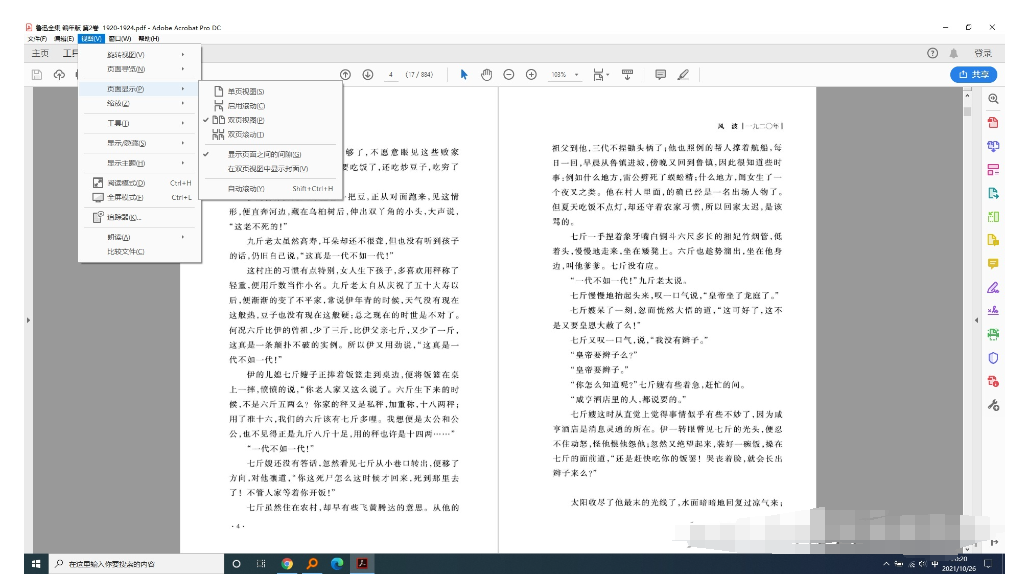Screen dimensions: 1030x582
Task: Click the upload to cloud icon
Action: pyautogui.click(x=59, y=75)
